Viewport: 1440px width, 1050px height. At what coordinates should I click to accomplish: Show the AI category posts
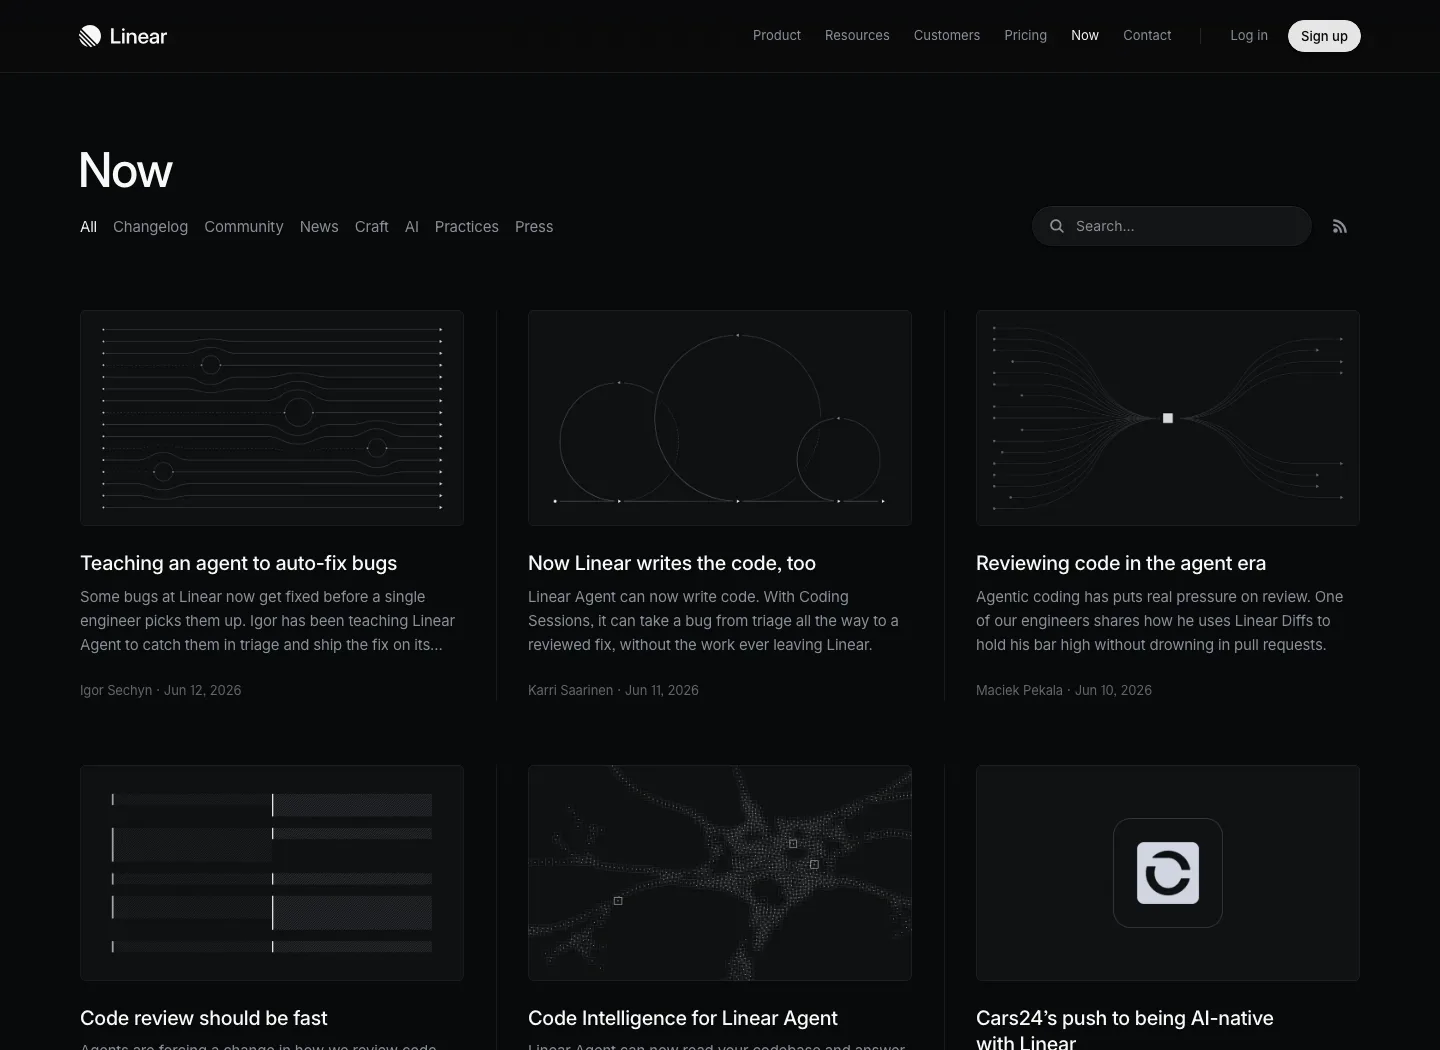412,227
